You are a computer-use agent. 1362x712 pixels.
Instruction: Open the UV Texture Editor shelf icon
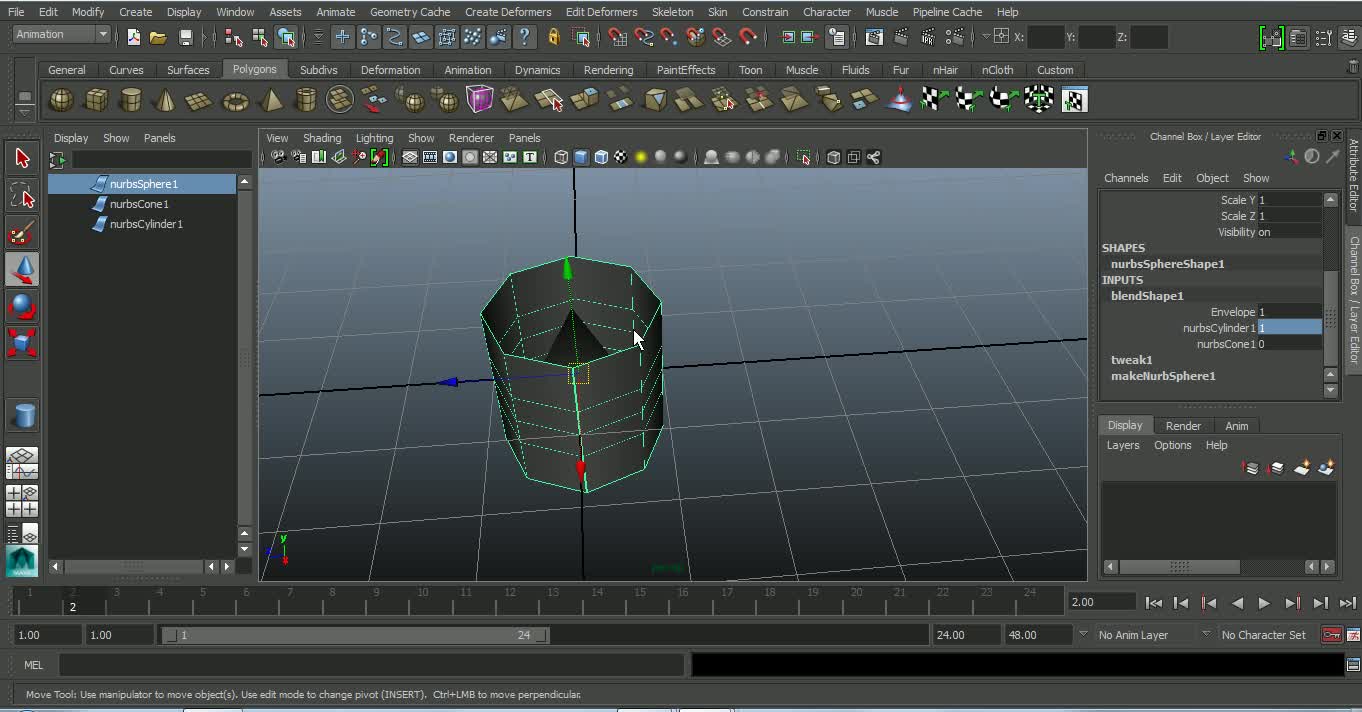tap(1074, 100)
